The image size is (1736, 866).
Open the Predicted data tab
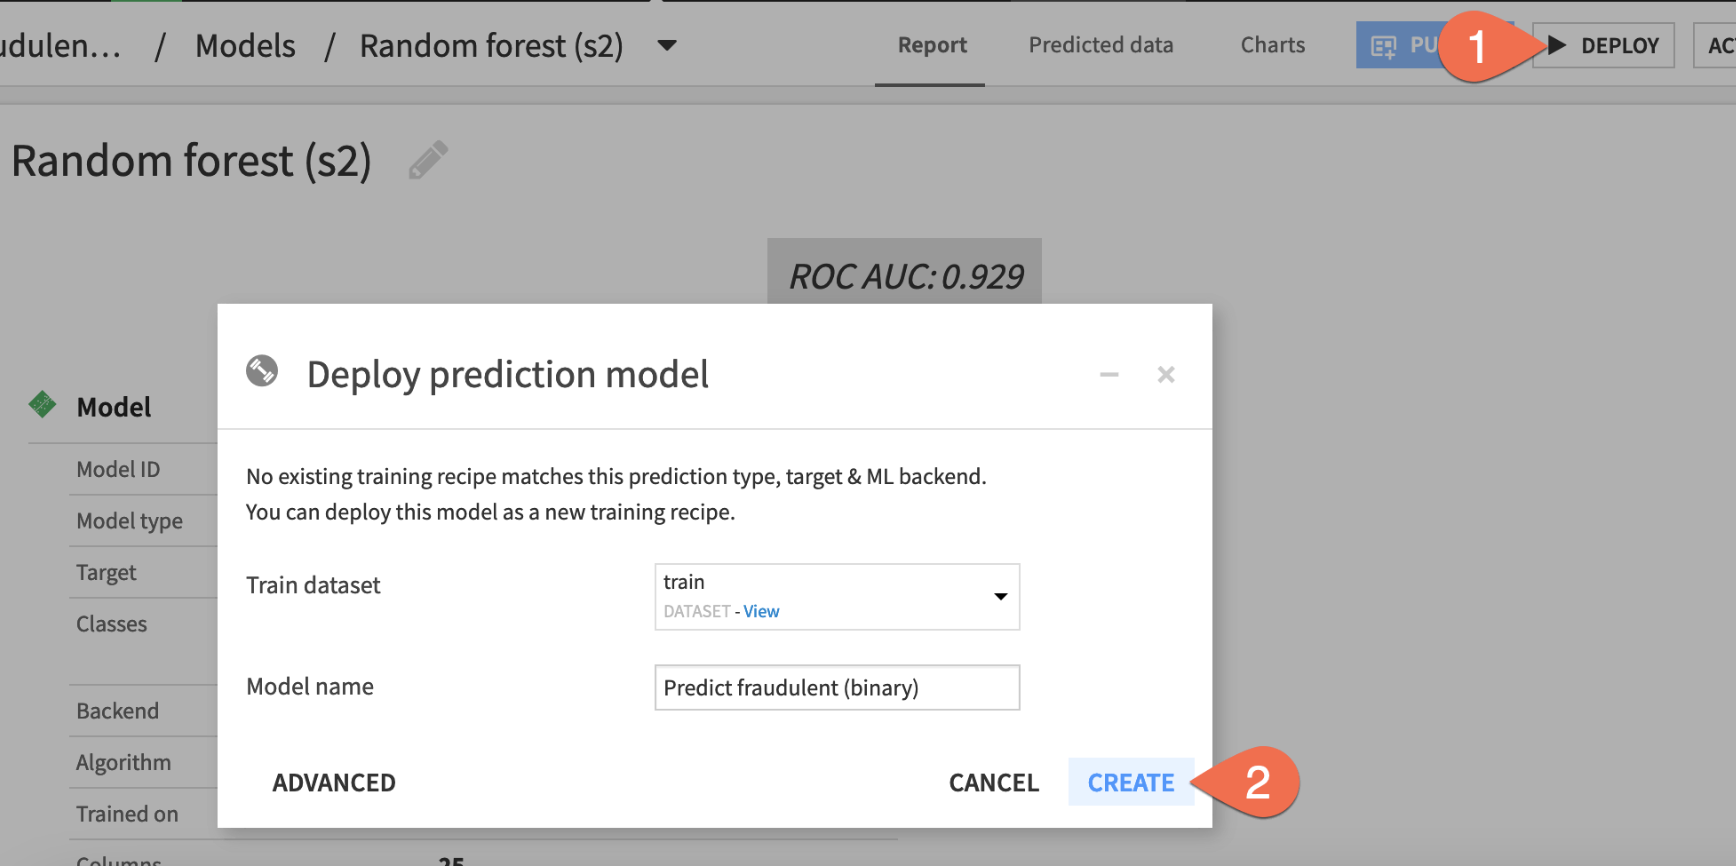(1101, 45)
